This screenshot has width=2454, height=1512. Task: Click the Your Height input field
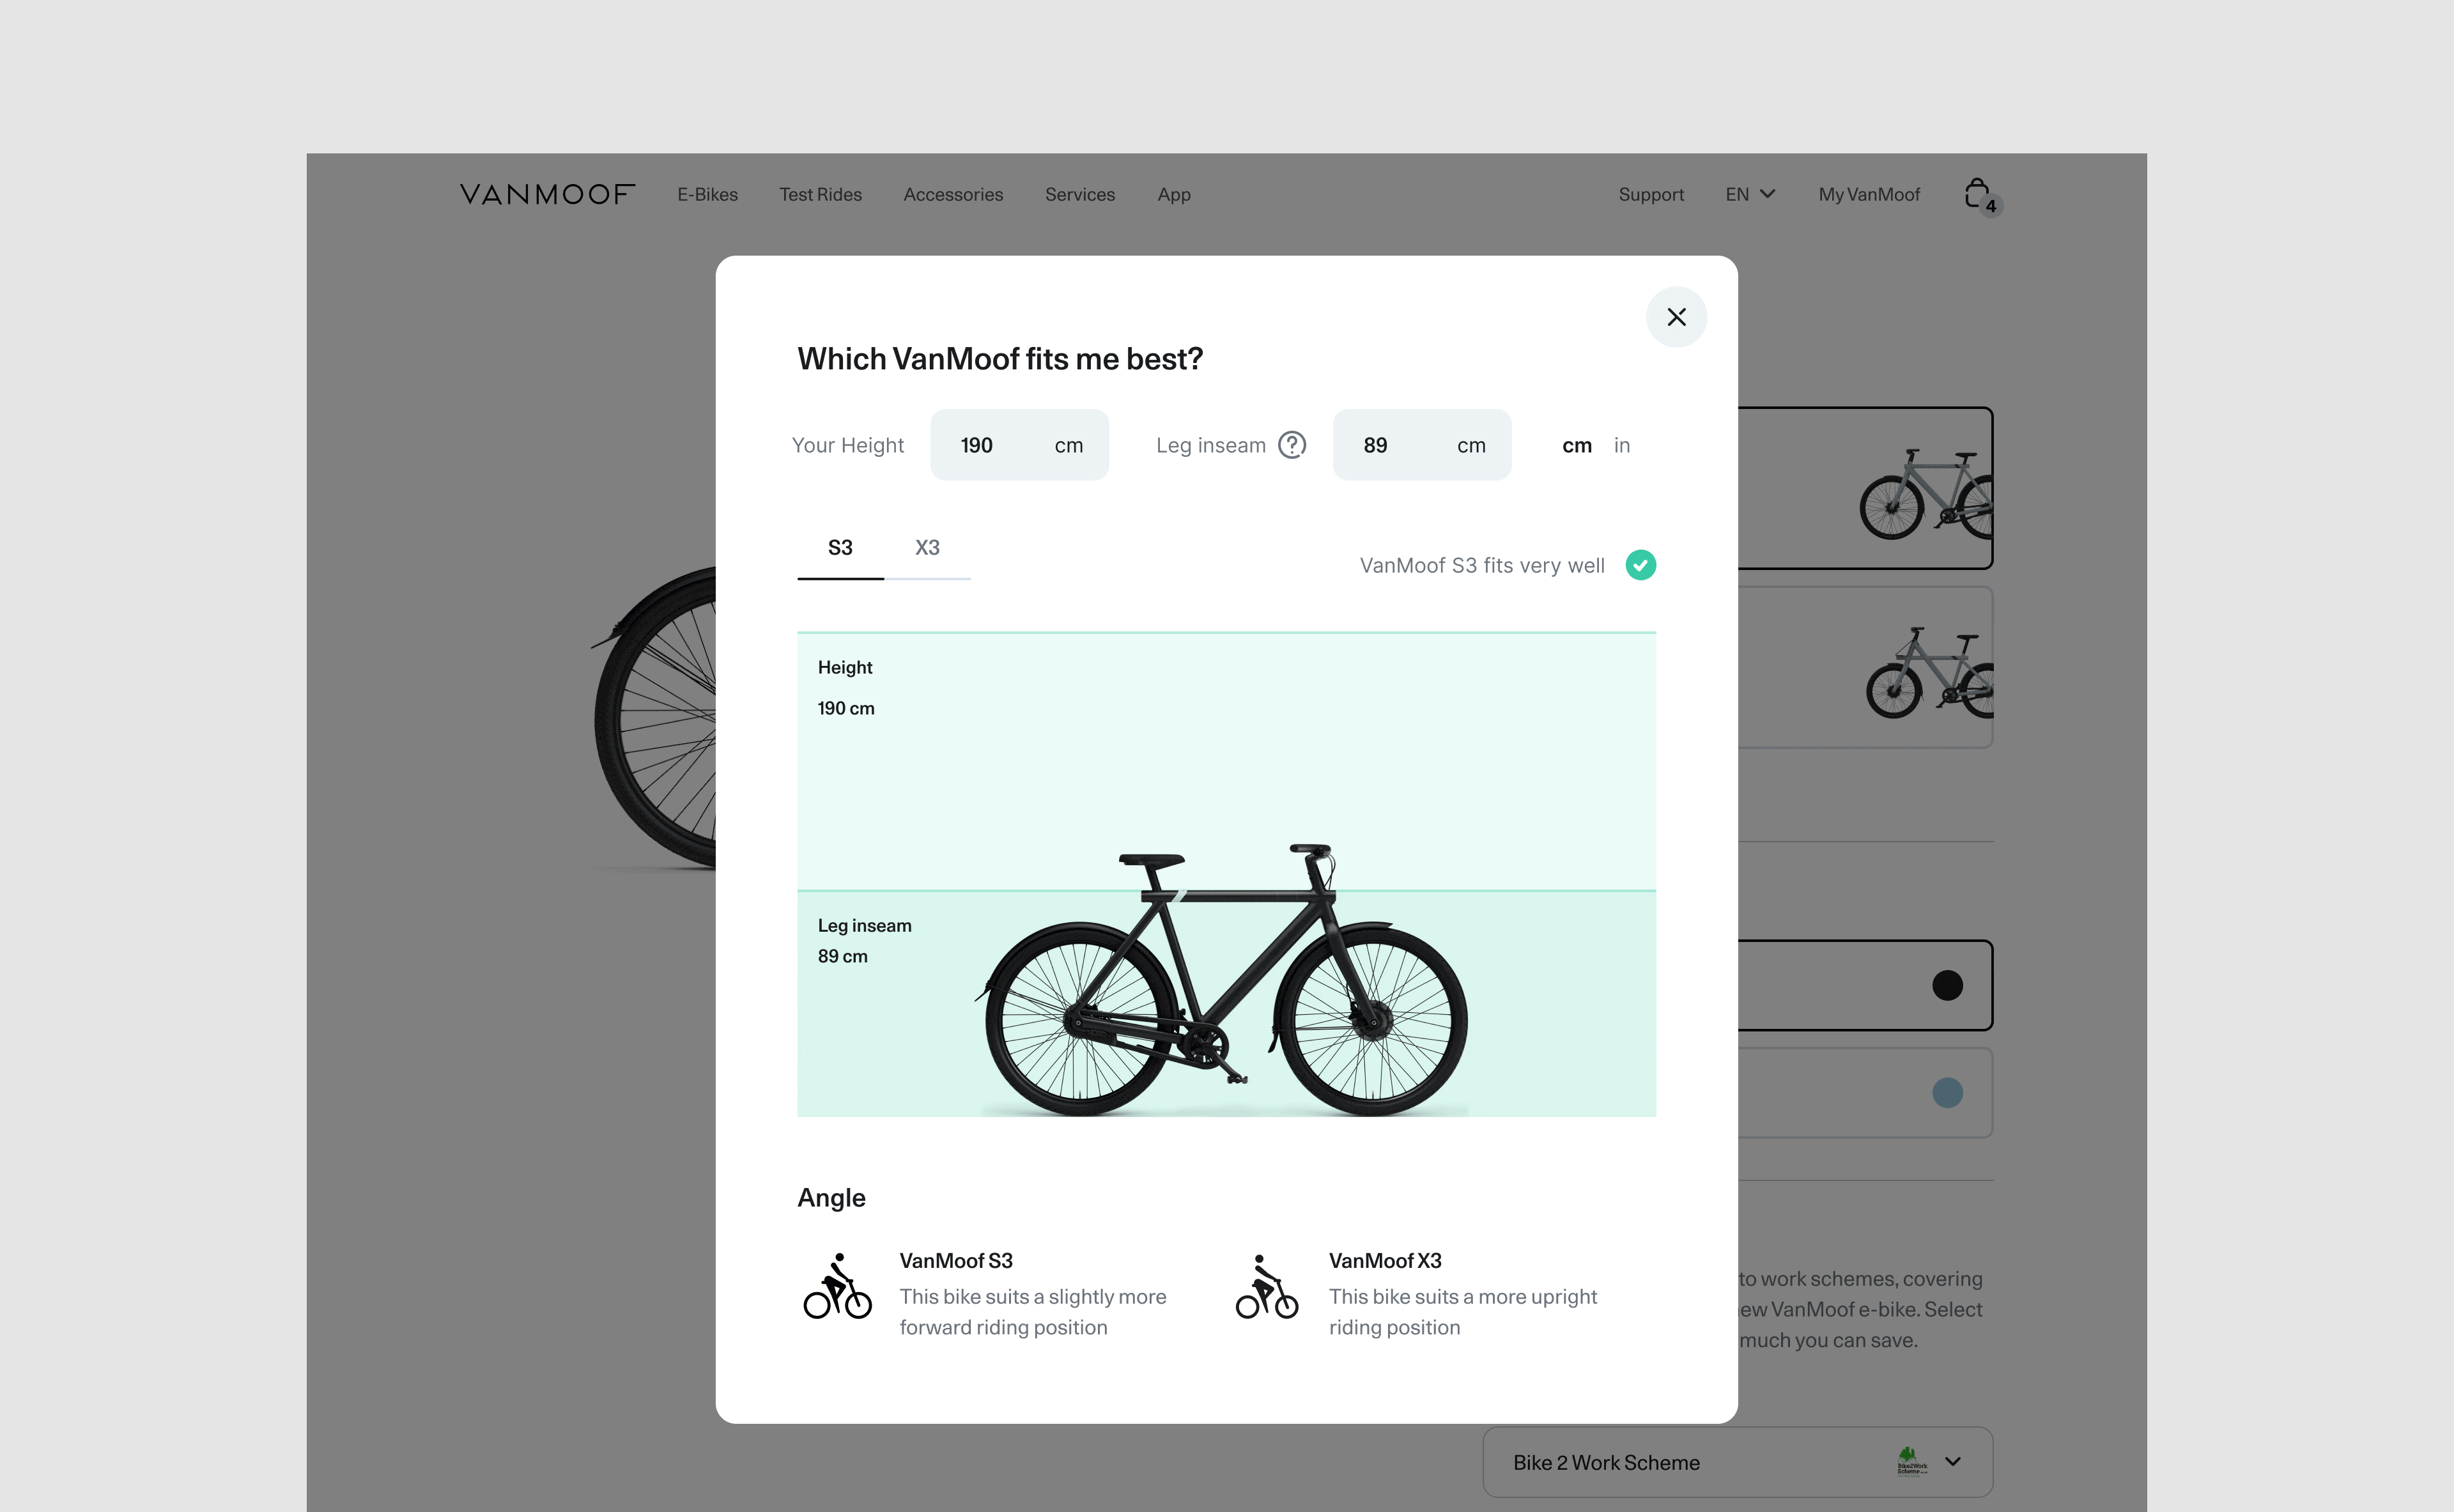pos(1019,445)
